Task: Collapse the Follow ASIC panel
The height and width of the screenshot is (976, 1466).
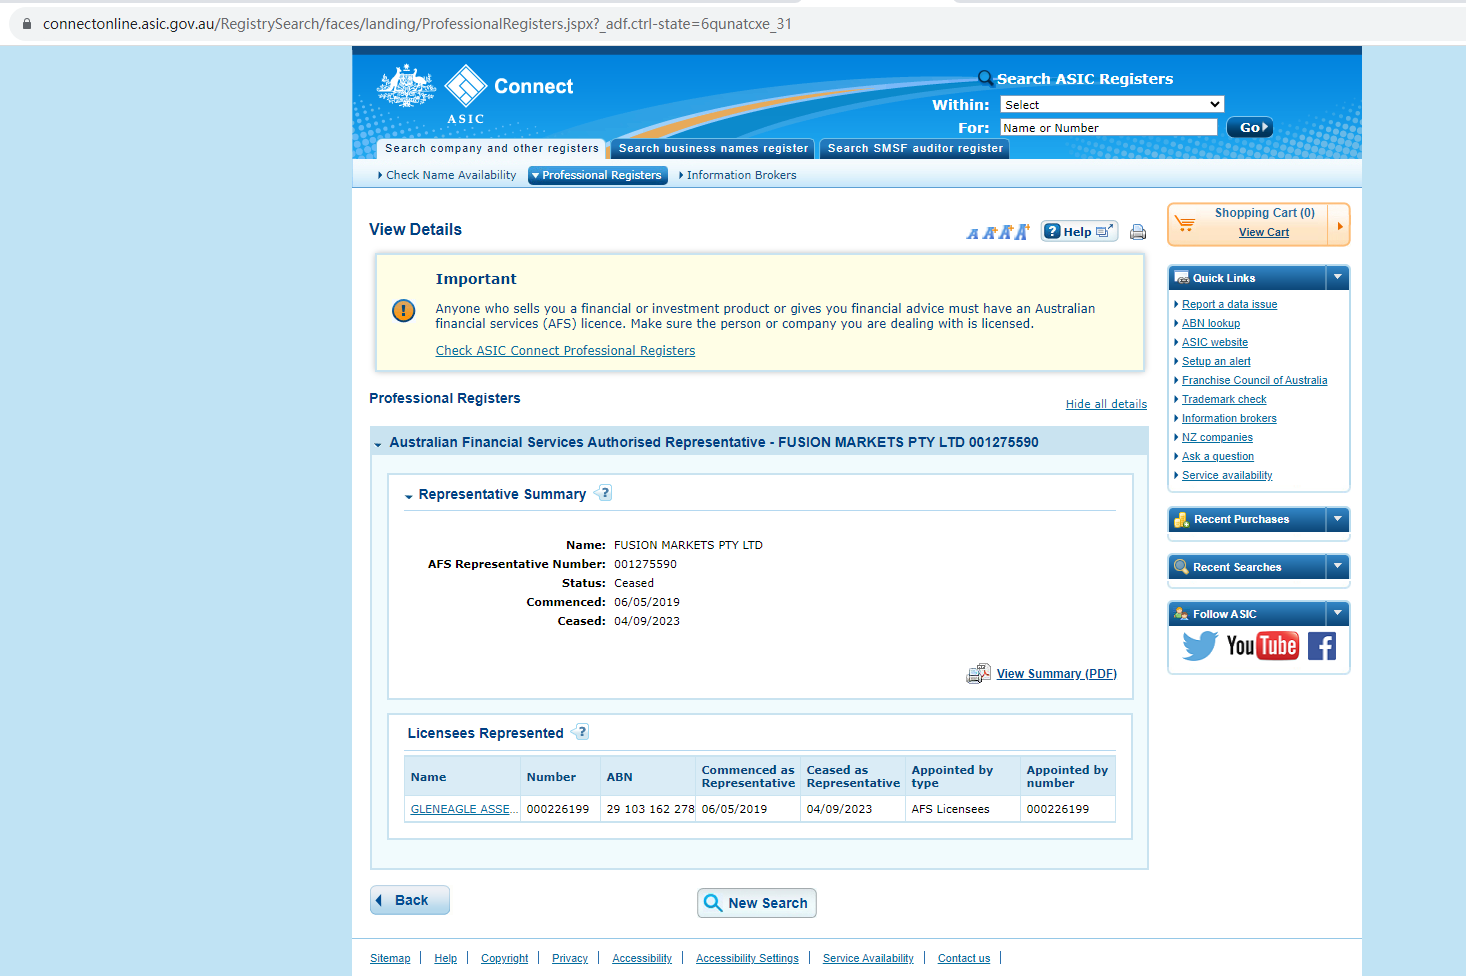Action: point(1337,613)
